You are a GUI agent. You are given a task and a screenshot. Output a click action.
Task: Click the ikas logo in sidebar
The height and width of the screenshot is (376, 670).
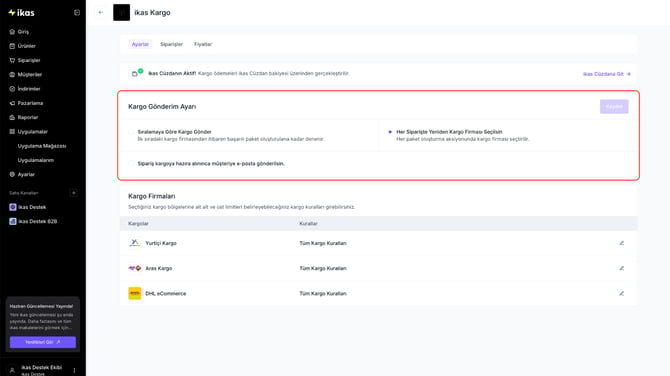pos(21,13)
